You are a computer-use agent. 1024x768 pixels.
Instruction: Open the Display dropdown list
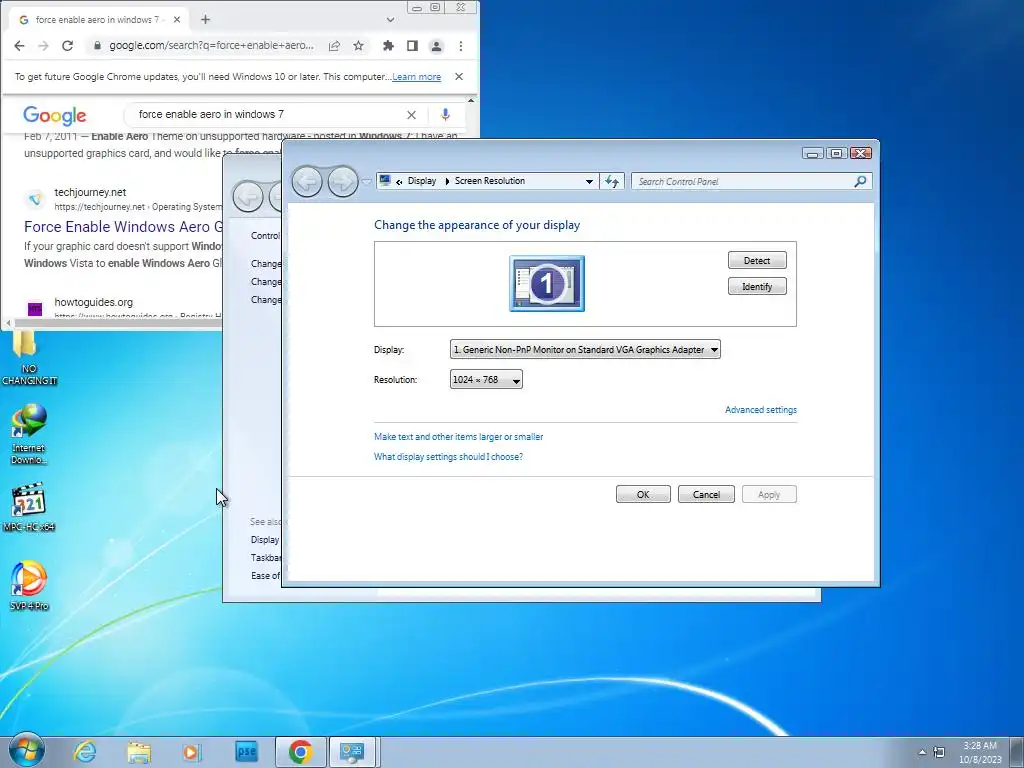pos(585,349)
